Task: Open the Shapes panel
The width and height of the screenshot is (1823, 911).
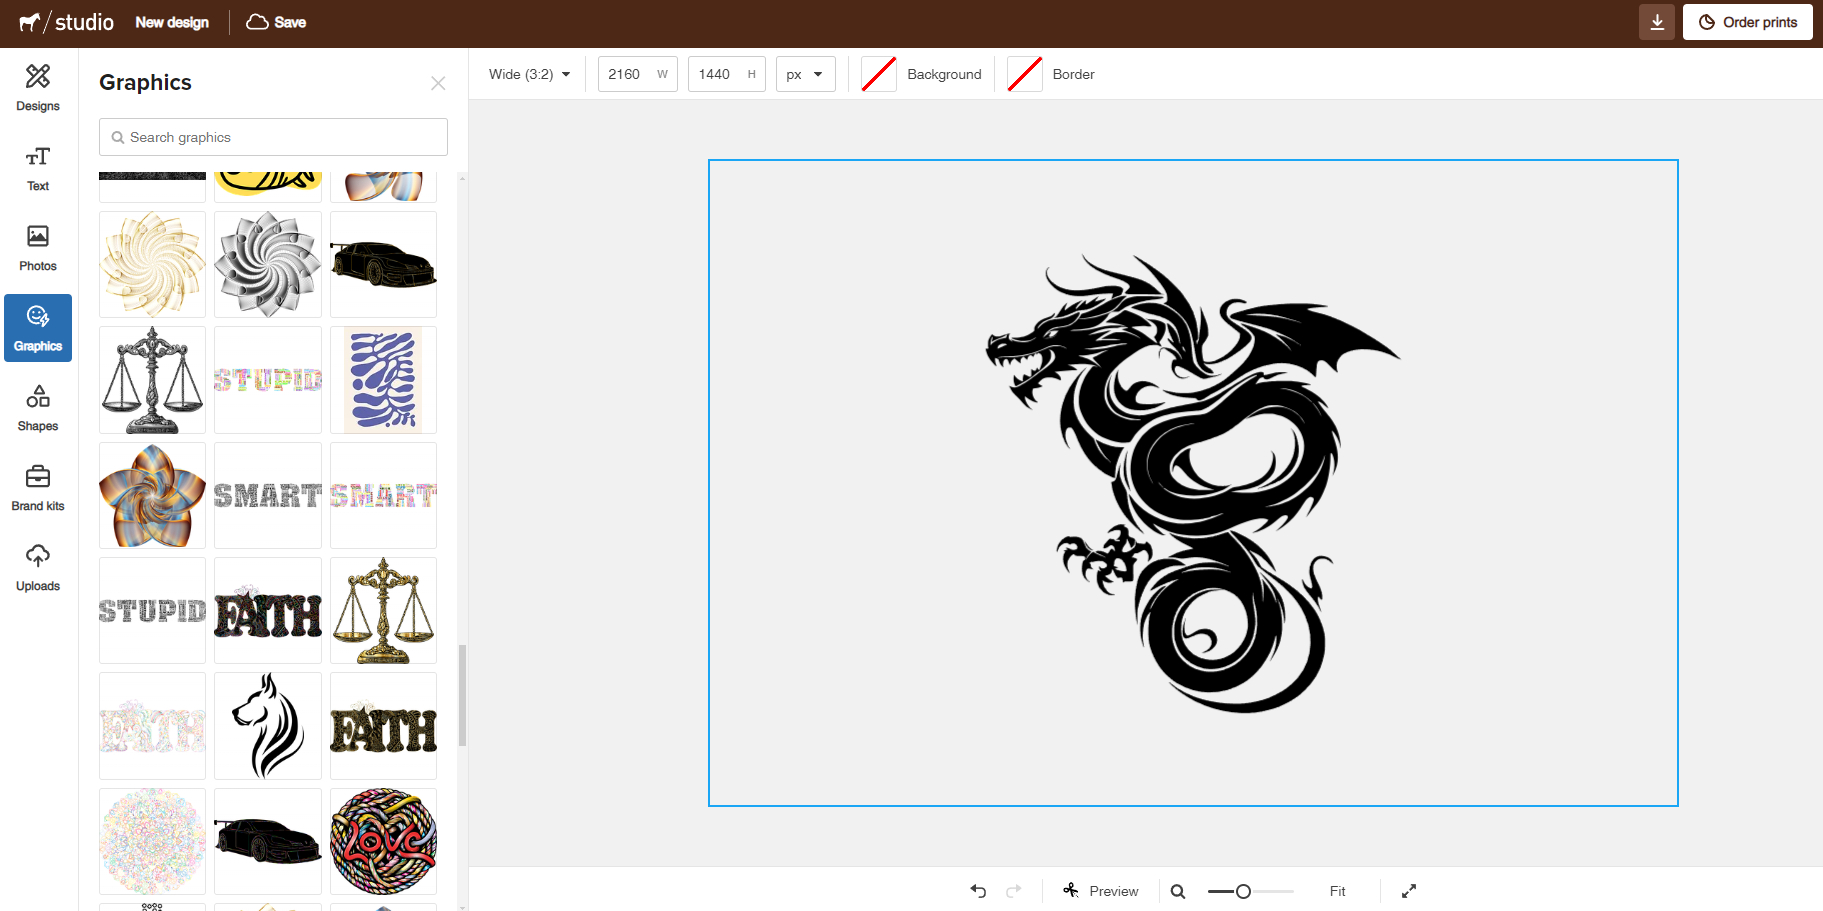Action: tap(38, 408)
